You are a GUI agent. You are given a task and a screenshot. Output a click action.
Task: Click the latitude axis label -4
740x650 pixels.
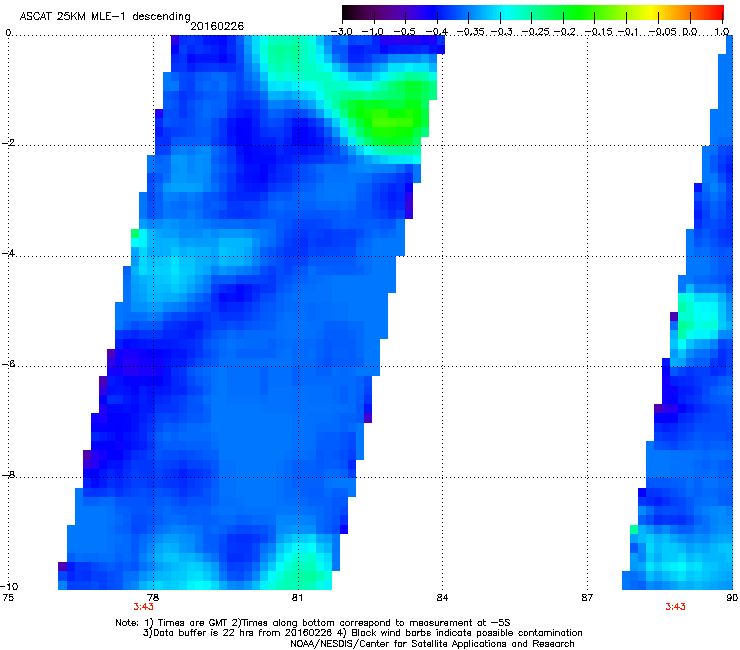tap(9, 253)
